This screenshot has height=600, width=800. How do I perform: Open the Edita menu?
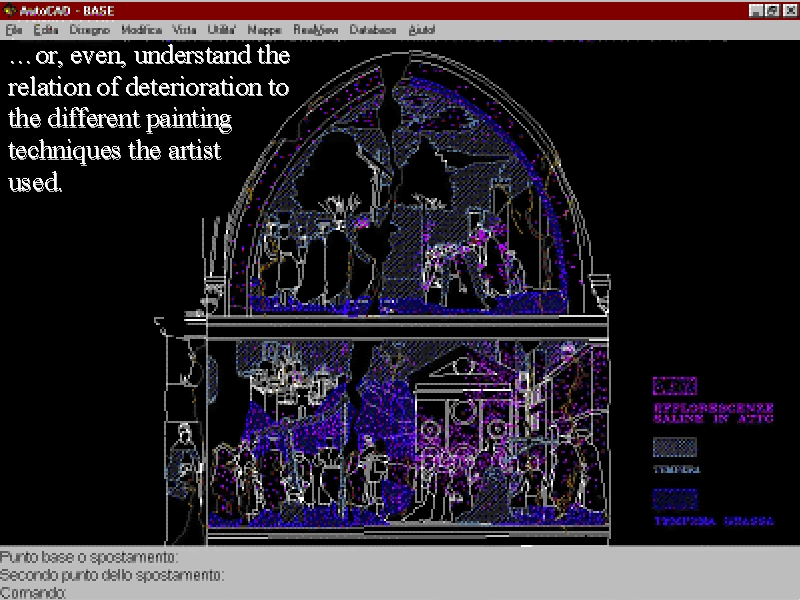[46, 30]
